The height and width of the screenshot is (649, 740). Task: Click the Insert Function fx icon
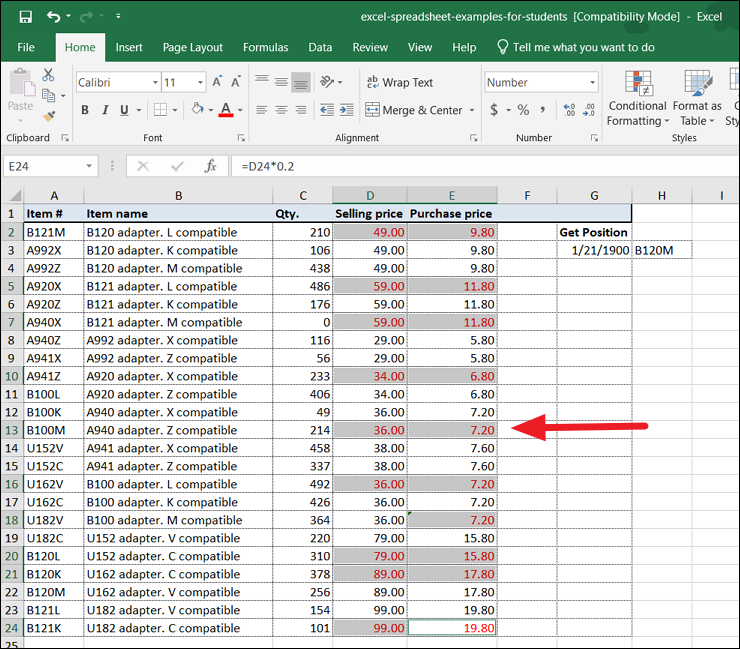point(210,166)
